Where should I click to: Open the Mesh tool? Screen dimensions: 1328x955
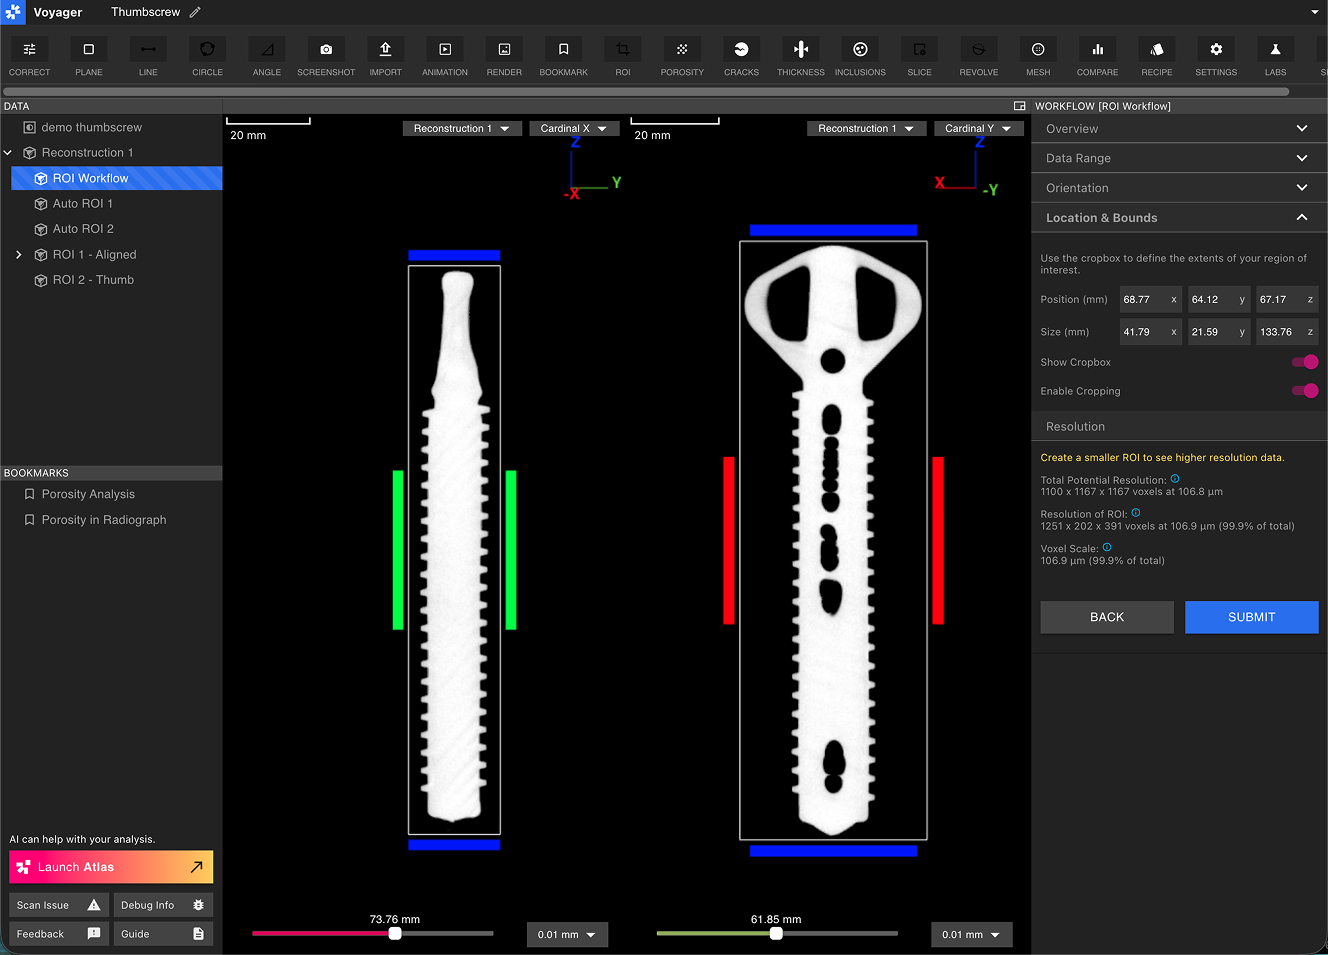coord(1038,57)
